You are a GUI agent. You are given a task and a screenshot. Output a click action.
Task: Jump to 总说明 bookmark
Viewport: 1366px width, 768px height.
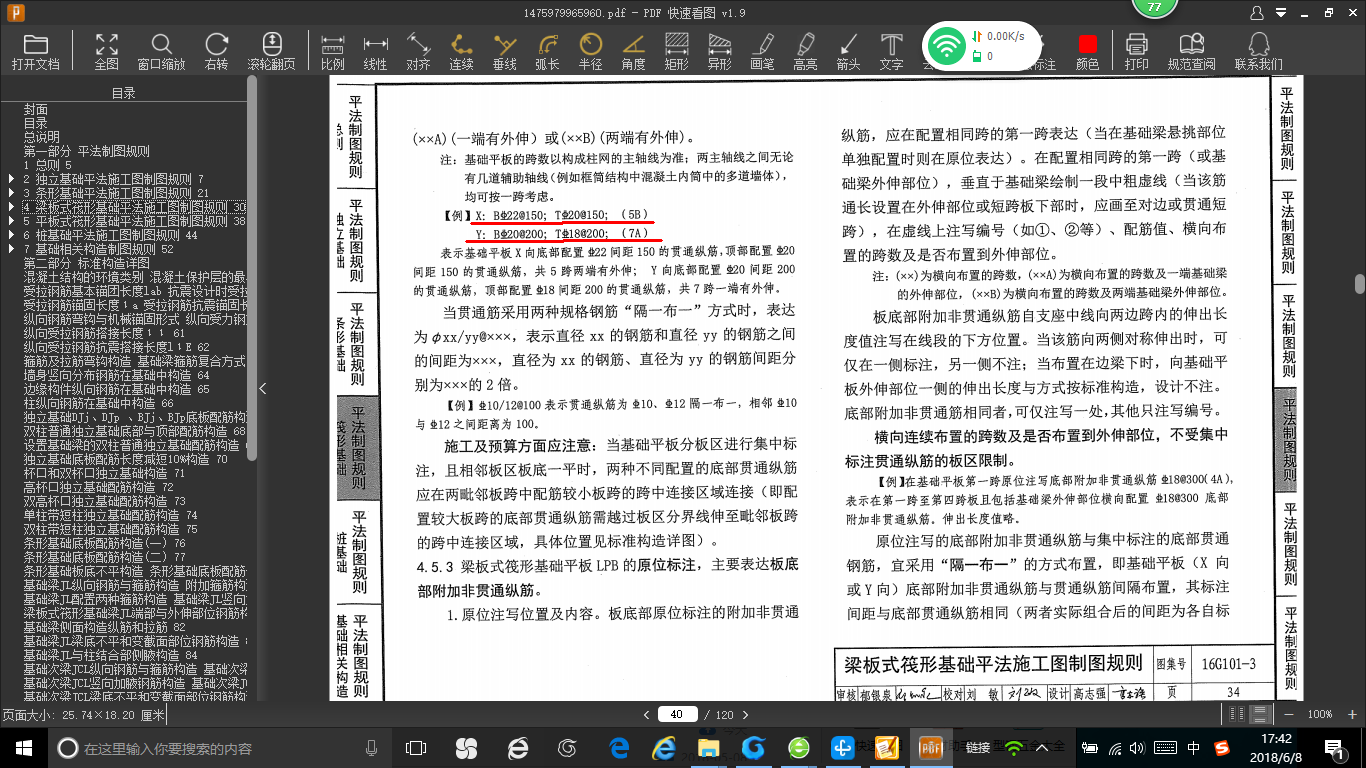point(42,137)
